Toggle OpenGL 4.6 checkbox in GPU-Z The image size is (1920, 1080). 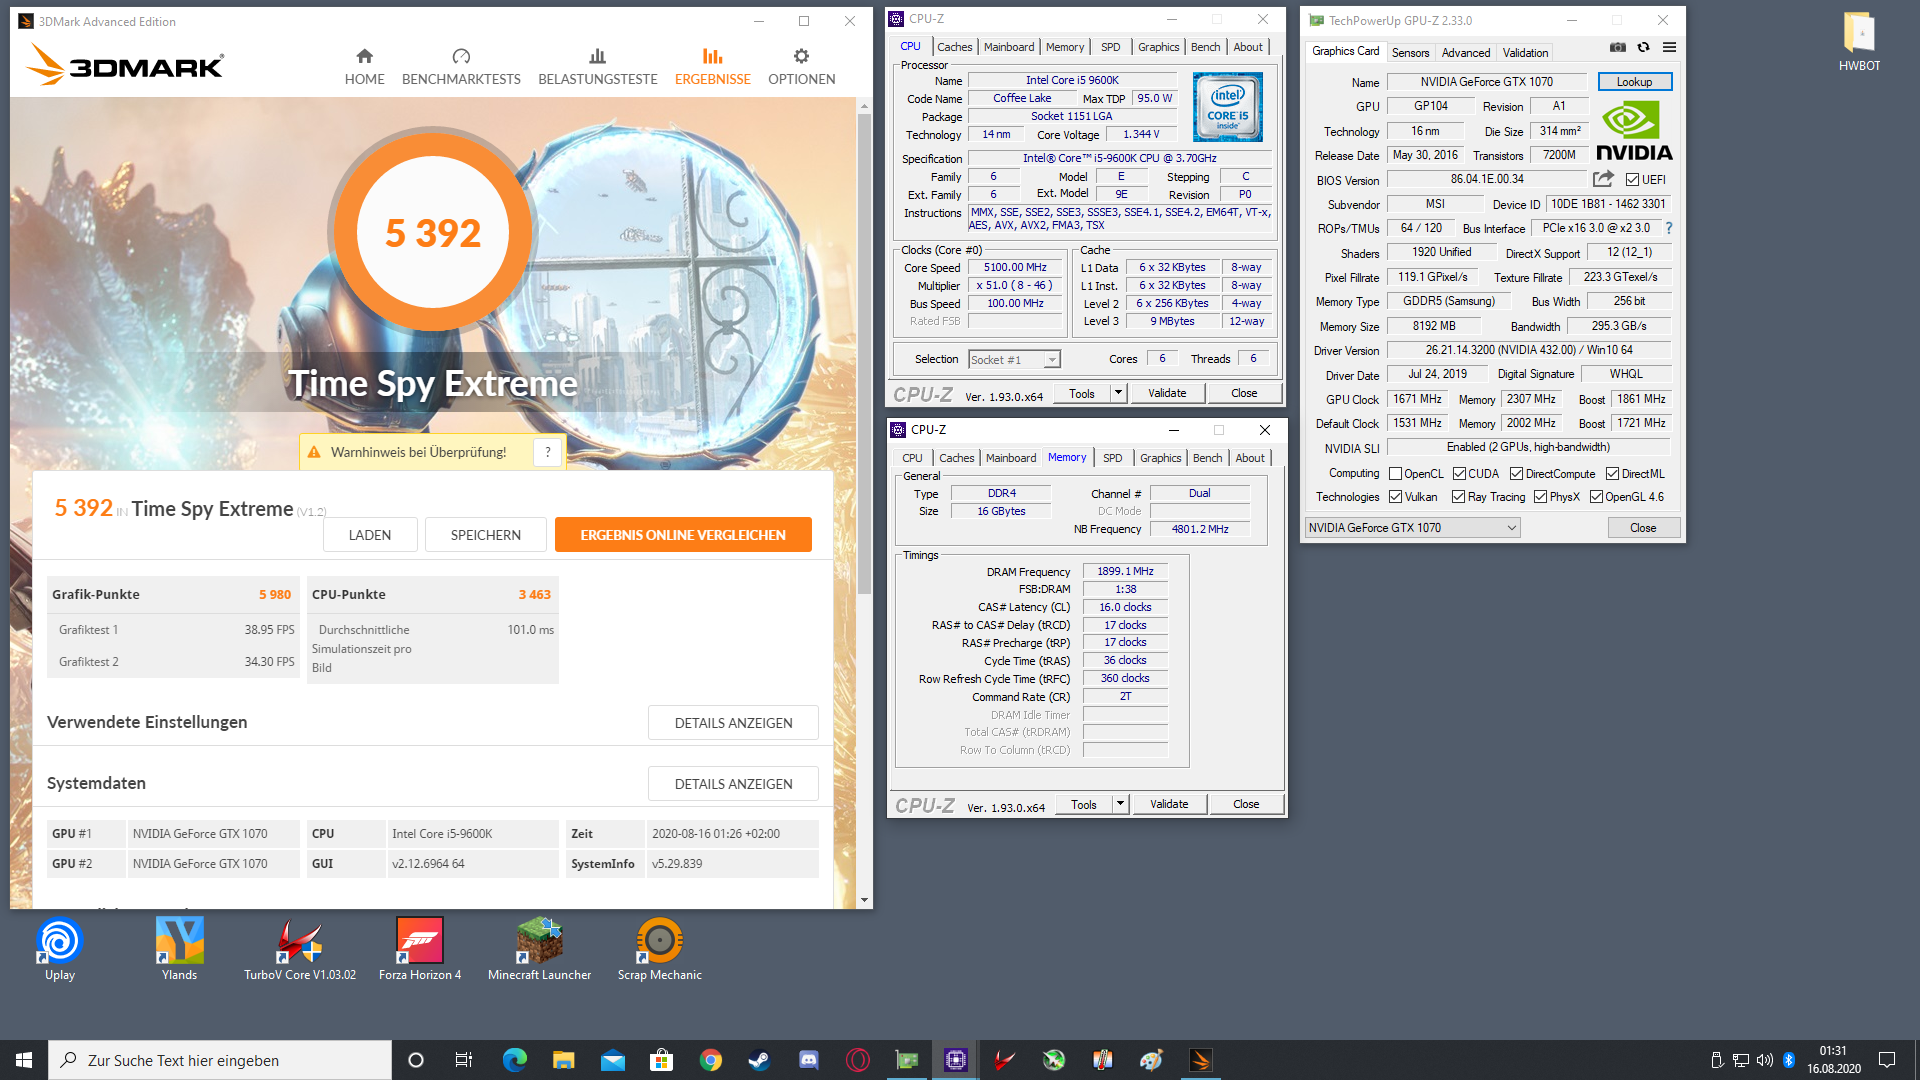[1596, 497]
